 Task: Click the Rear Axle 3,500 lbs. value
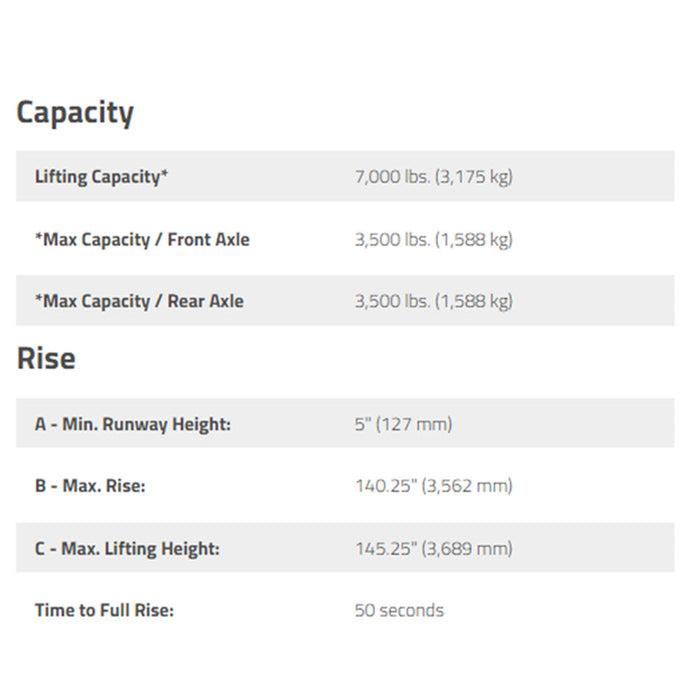pyautogui.click(x=433, y=301)
